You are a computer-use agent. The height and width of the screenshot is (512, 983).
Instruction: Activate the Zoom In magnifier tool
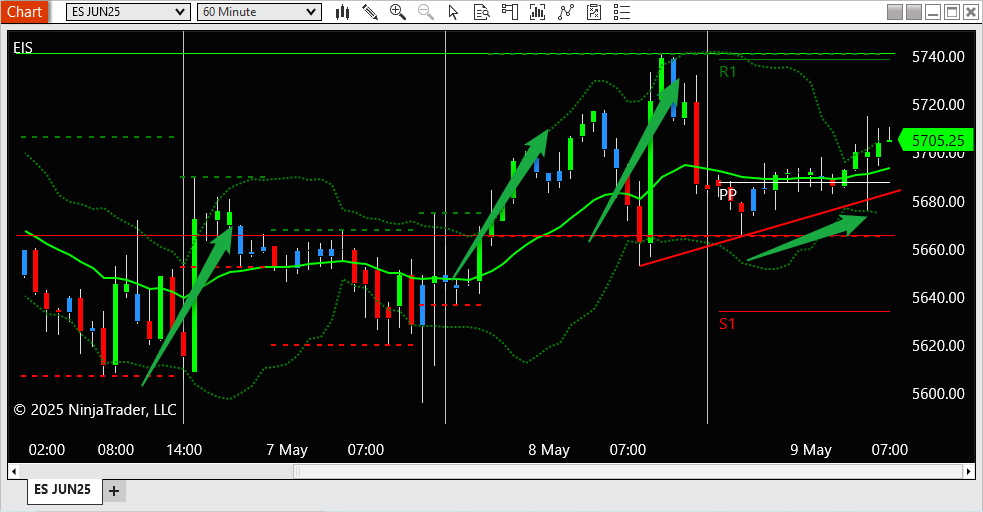tap(398, 12)
